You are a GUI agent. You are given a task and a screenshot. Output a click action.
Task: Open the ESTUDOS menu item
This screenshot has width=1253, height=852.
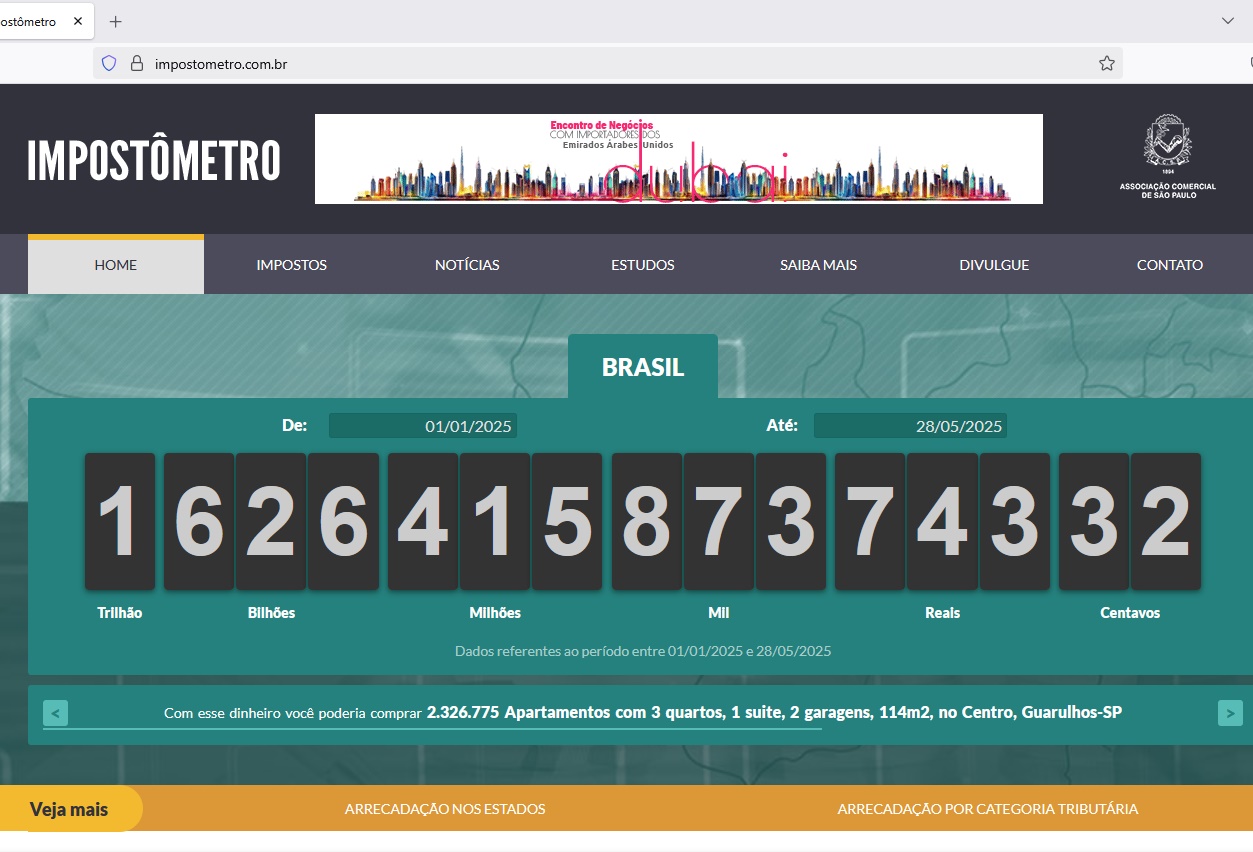[643, 265]
